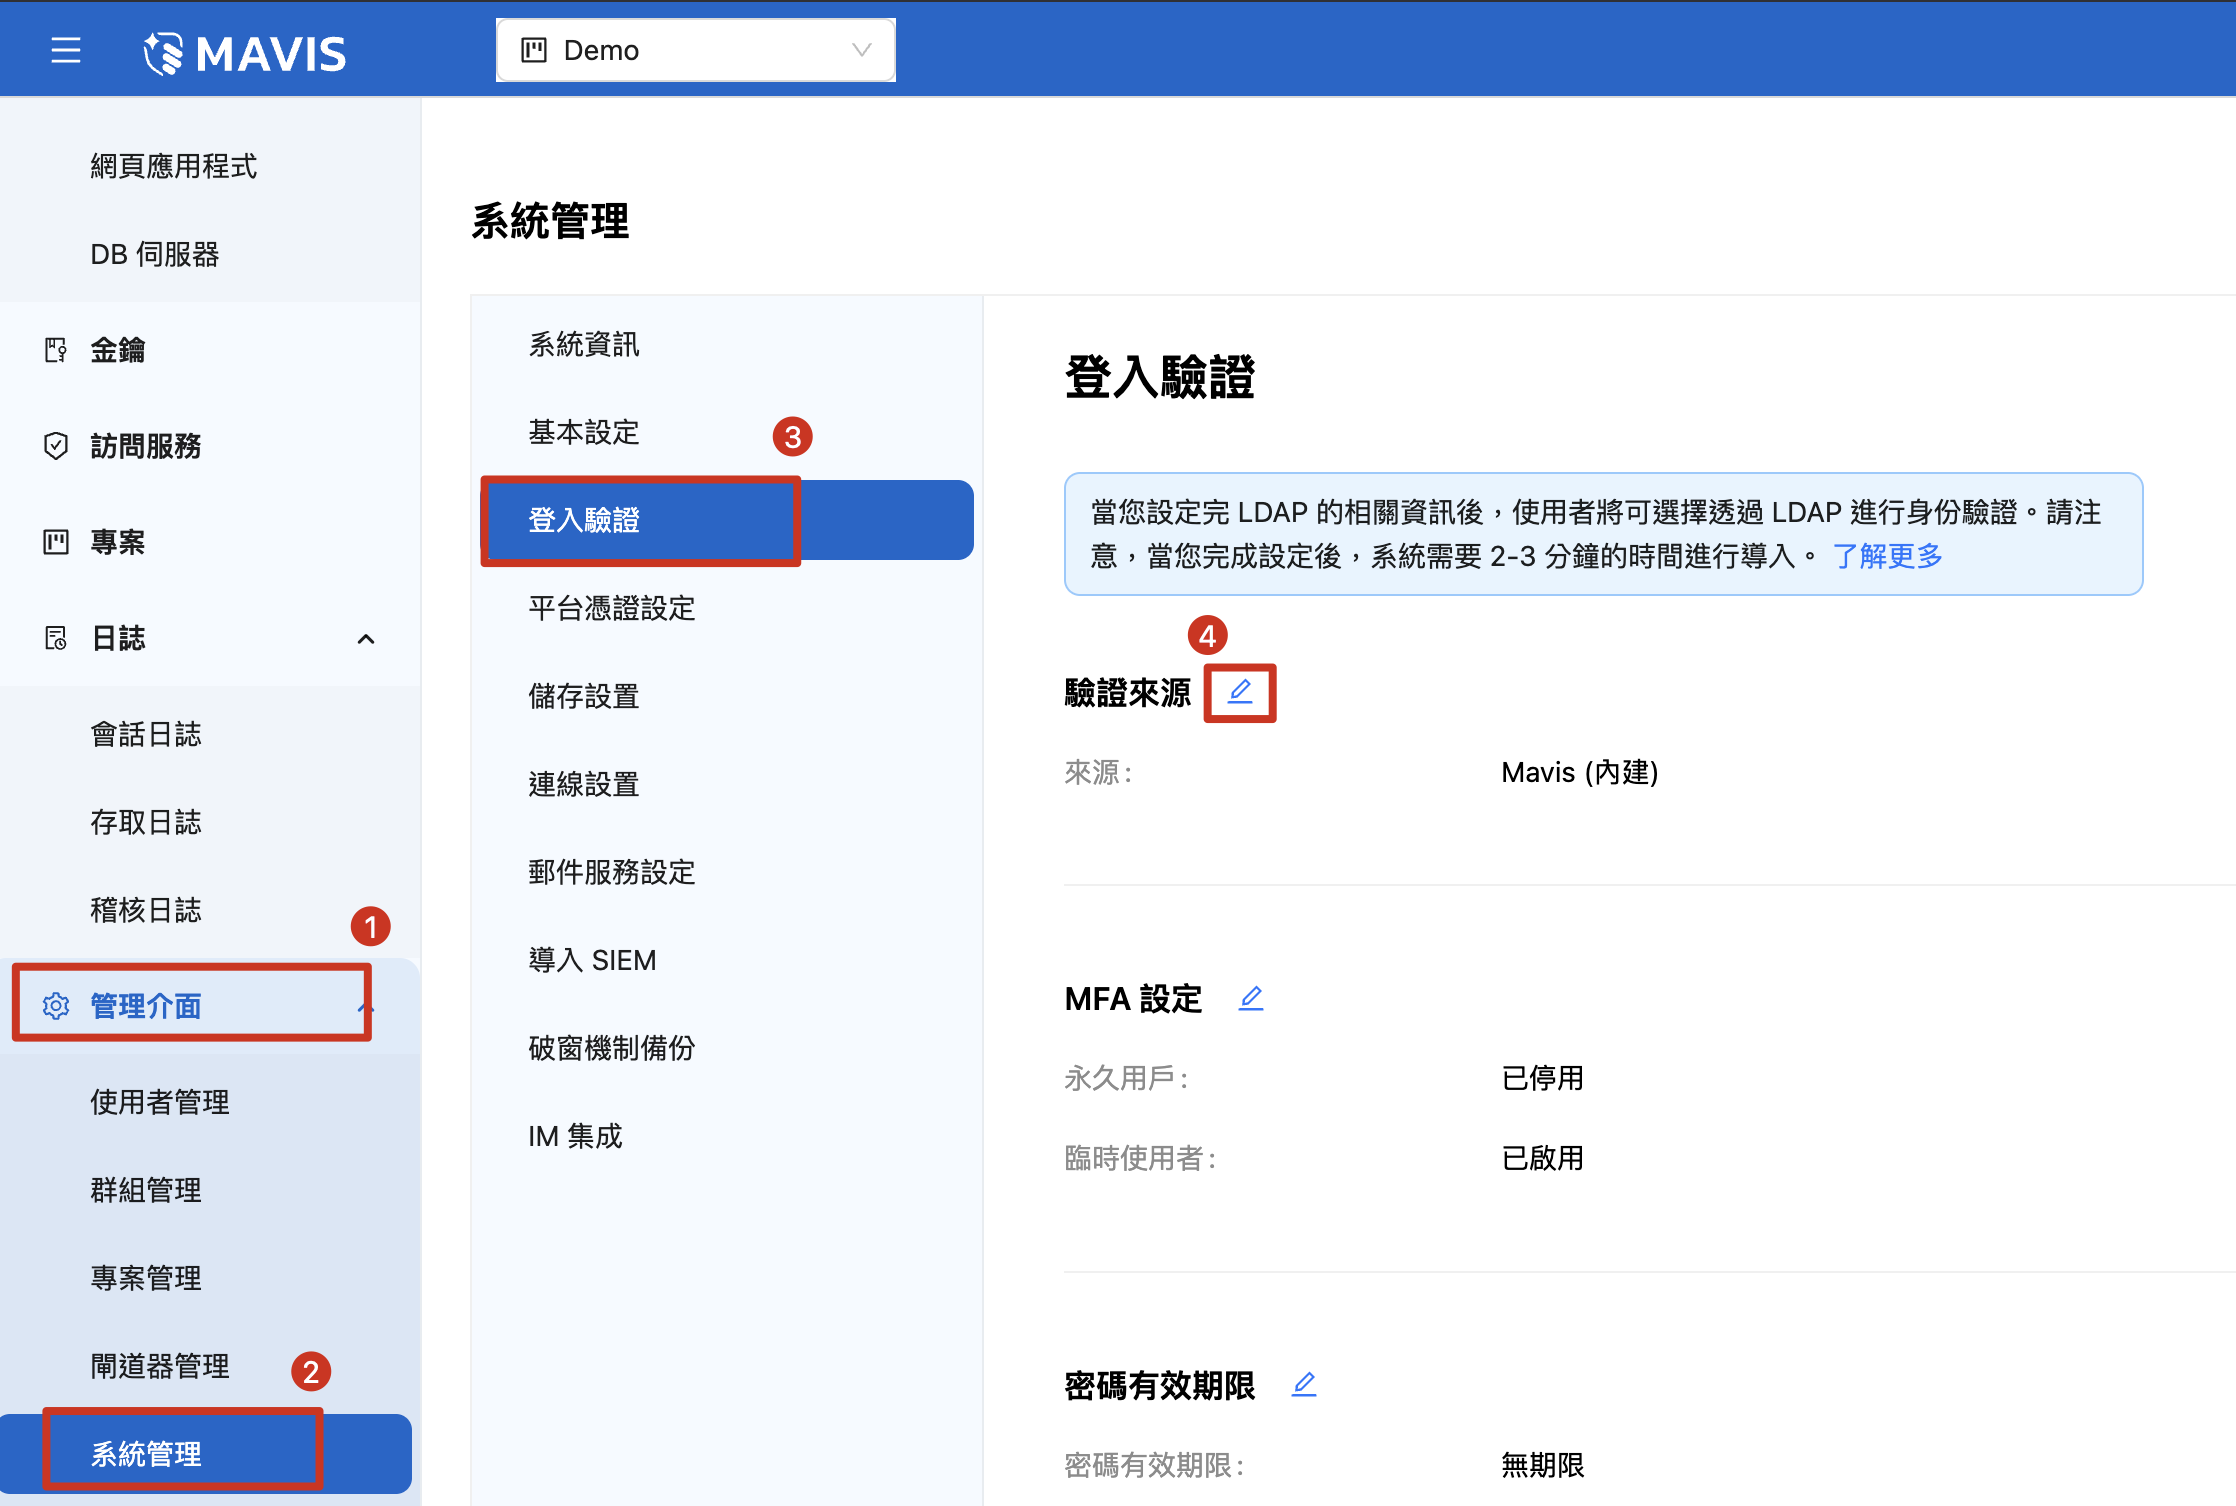Open 存取日誌 log page
The height and width of the screenshot is (1506, 2236).
pyautogui.click(x=146, y=822)
